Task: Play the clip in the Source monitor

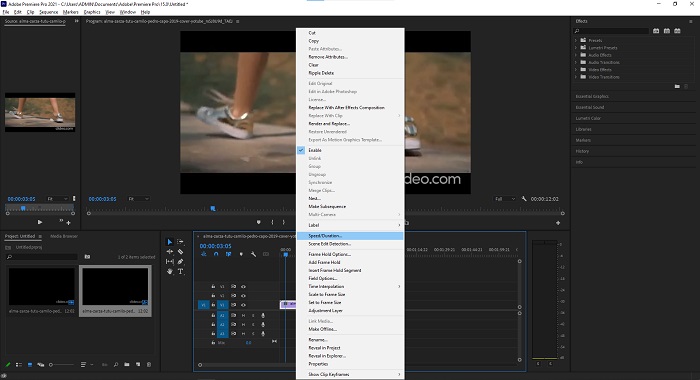Action: click(40, 222)
